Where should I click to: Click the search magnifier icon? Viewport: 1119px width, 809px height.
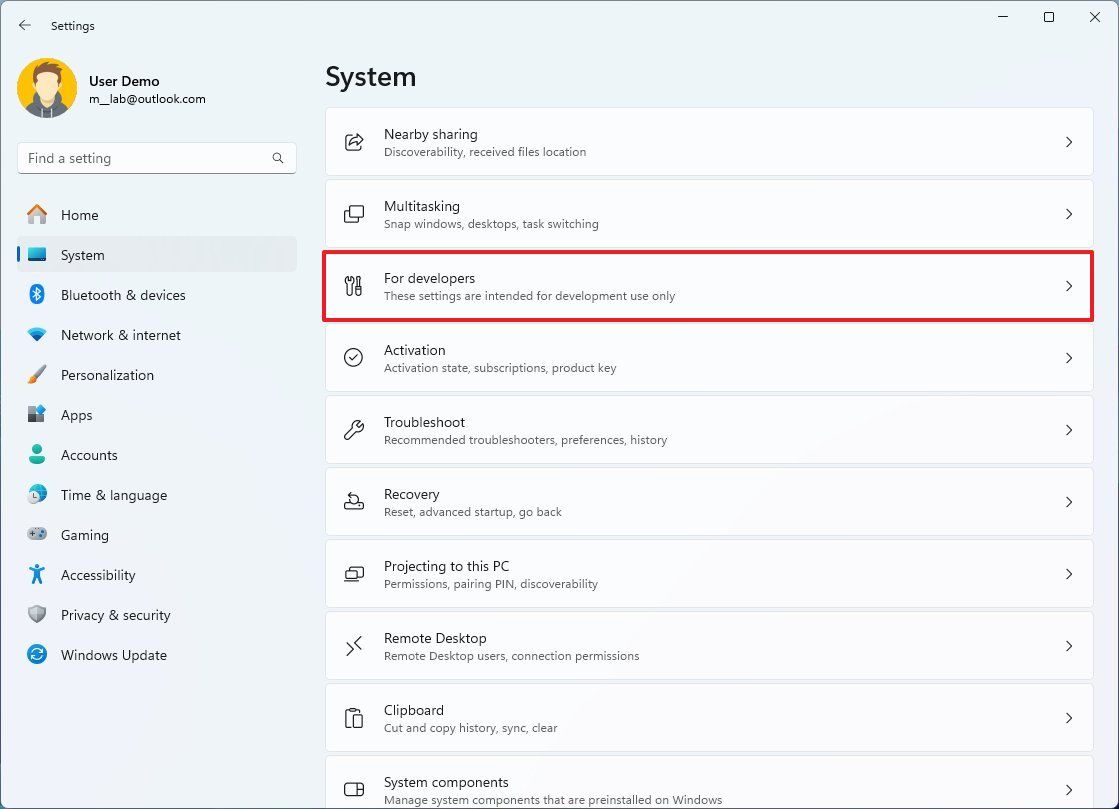tap(278, 158)
